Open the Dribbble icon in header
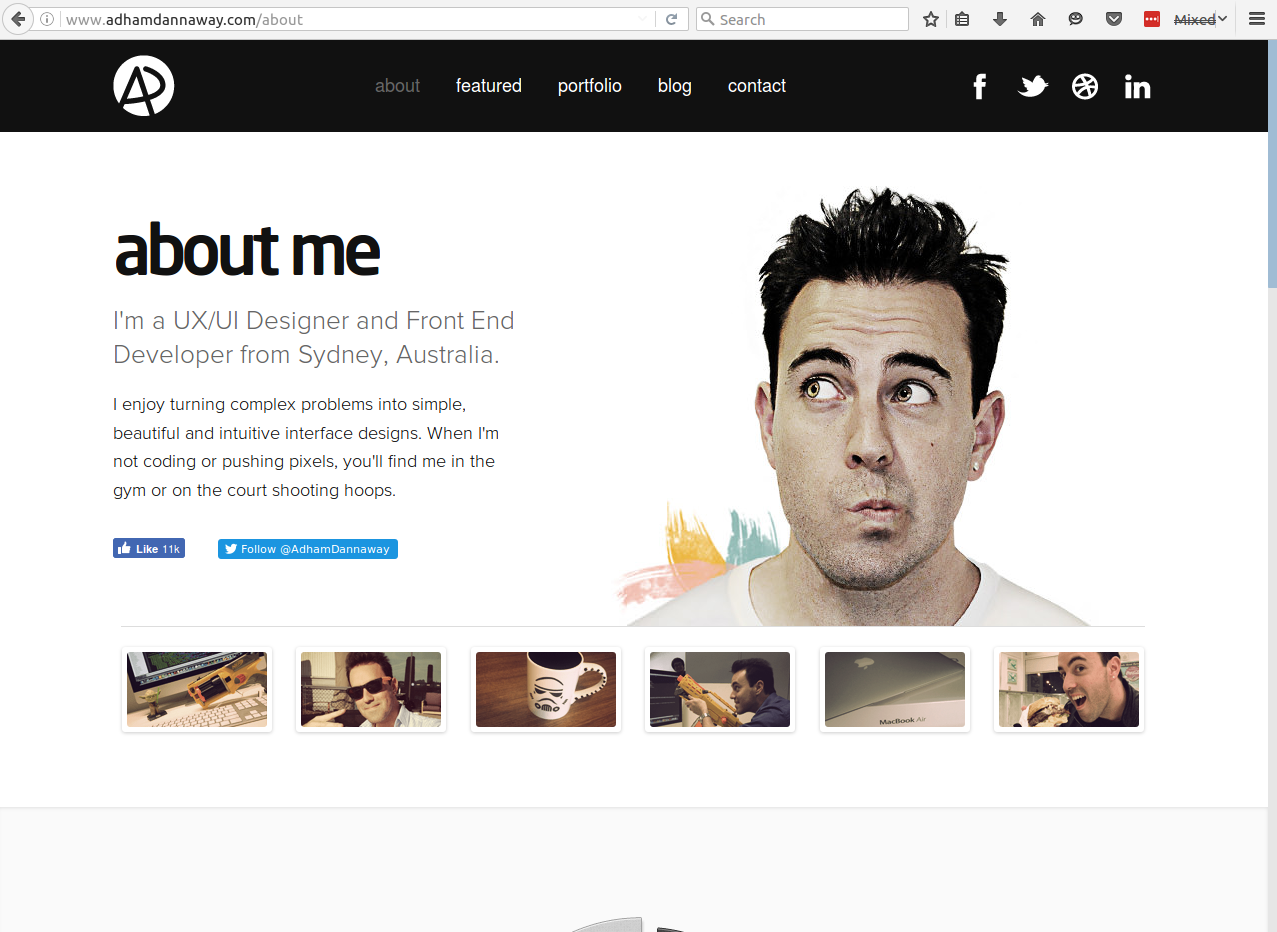1277x932 pixels. 1085,87
